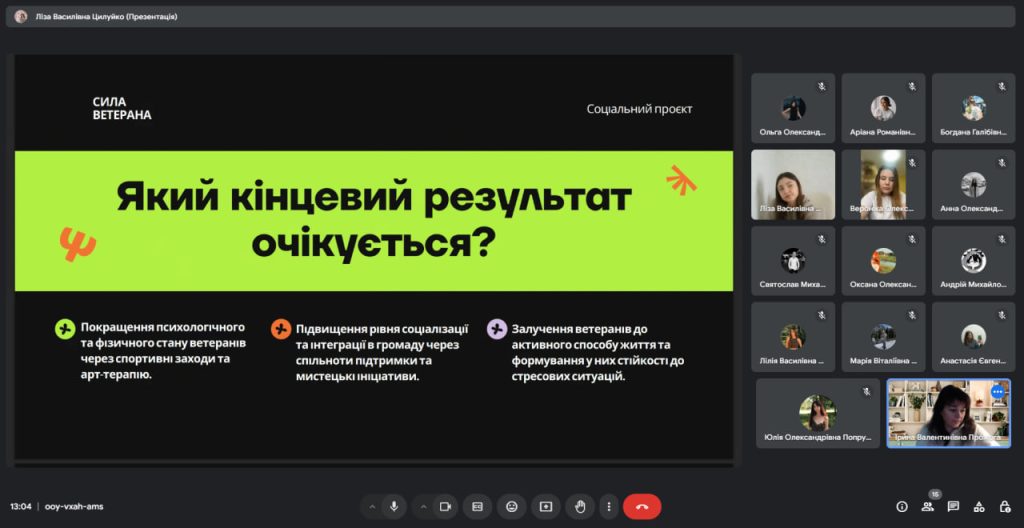Image resolution: width=1024 pixels, height=528 pixels.
Task: Toggle the camera on or off
Action: point(443,507)
